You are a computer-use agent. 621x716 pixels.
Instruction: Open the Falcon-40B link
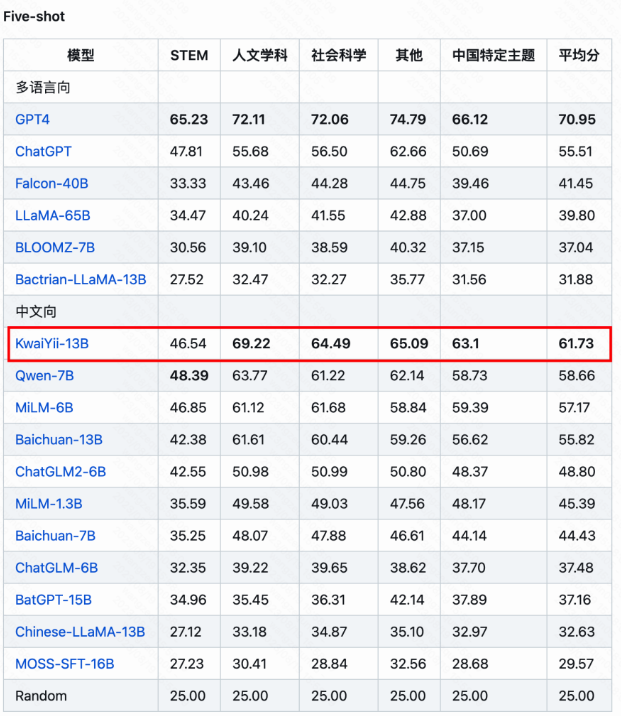point(52,184)
